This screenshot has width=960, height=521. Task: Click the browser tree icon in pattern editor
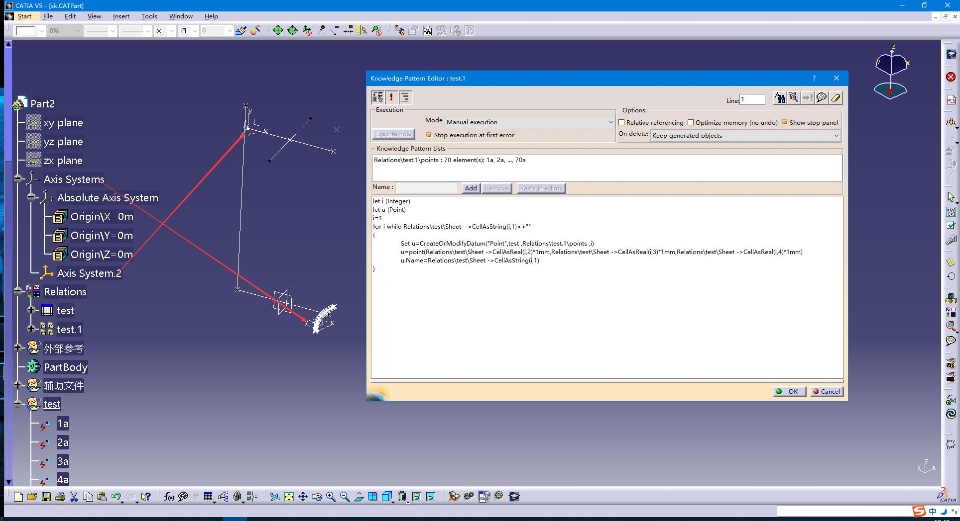[378, 97]
